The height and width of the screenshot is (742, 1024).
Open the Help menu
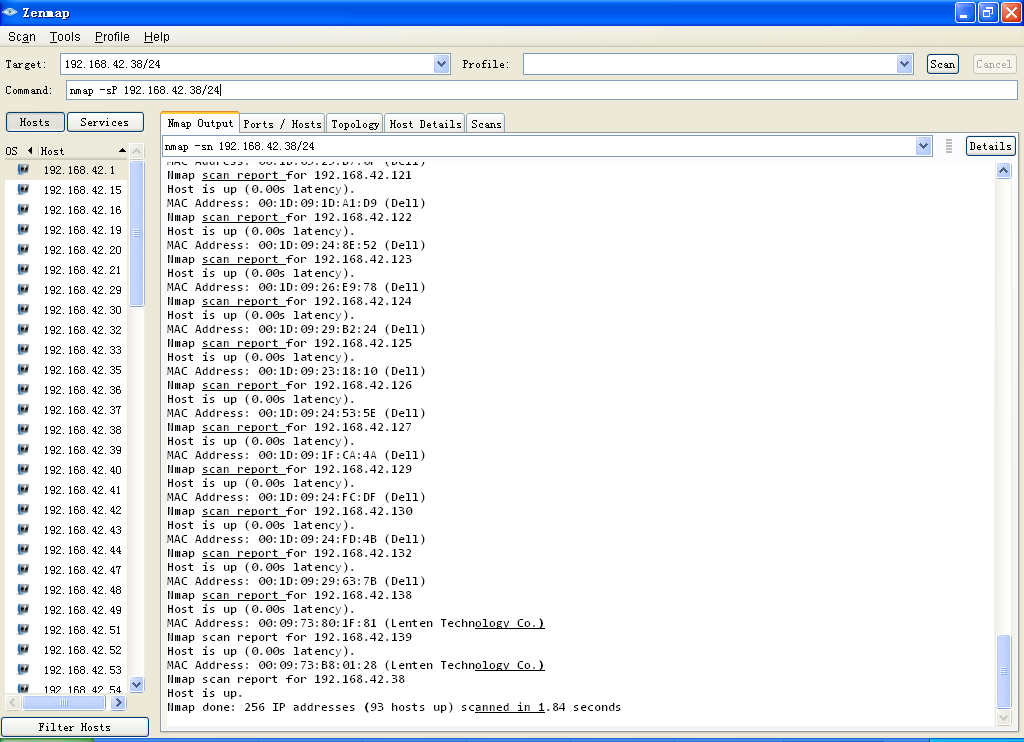(156, 37)
